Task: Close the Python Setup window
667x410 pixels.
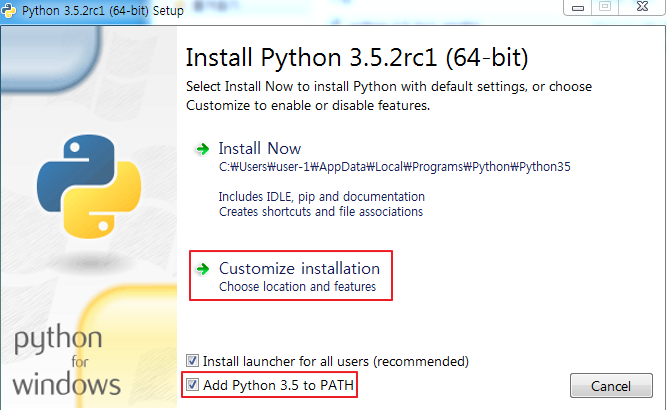Action: (642, 7)
